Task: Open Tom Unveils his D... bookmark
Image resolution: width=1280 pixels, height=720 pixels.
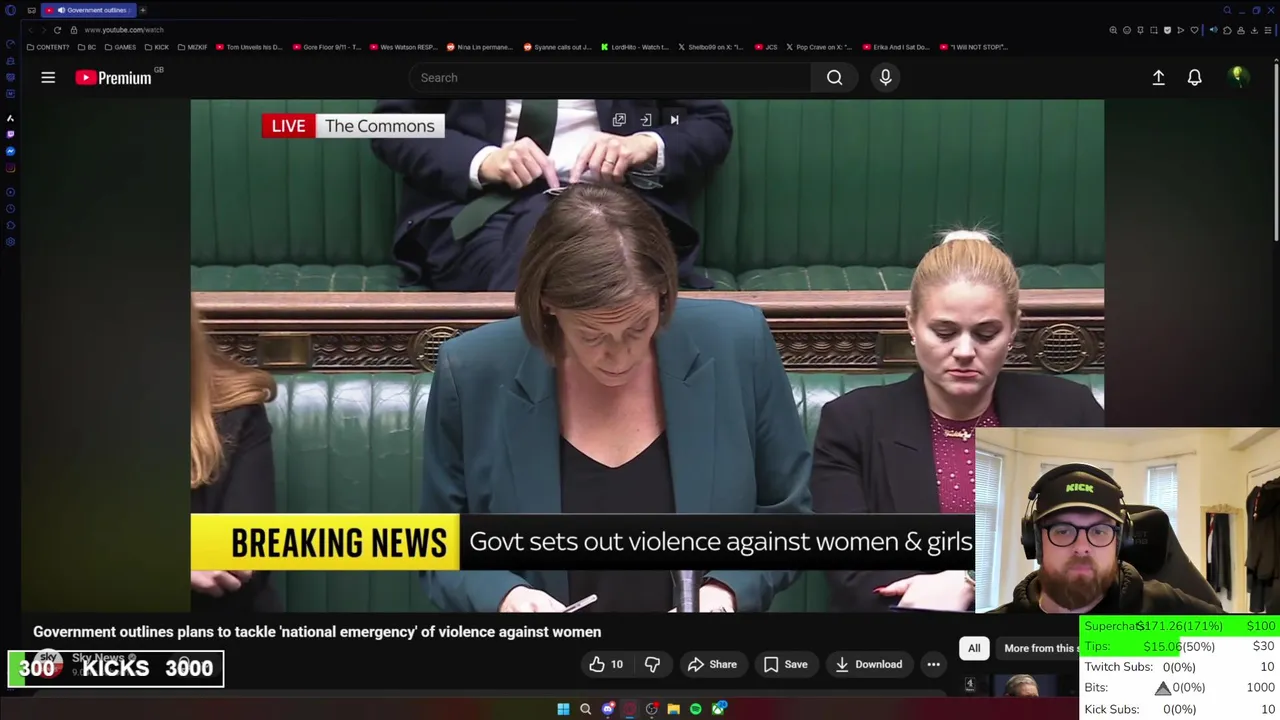Action: point(249,47)
